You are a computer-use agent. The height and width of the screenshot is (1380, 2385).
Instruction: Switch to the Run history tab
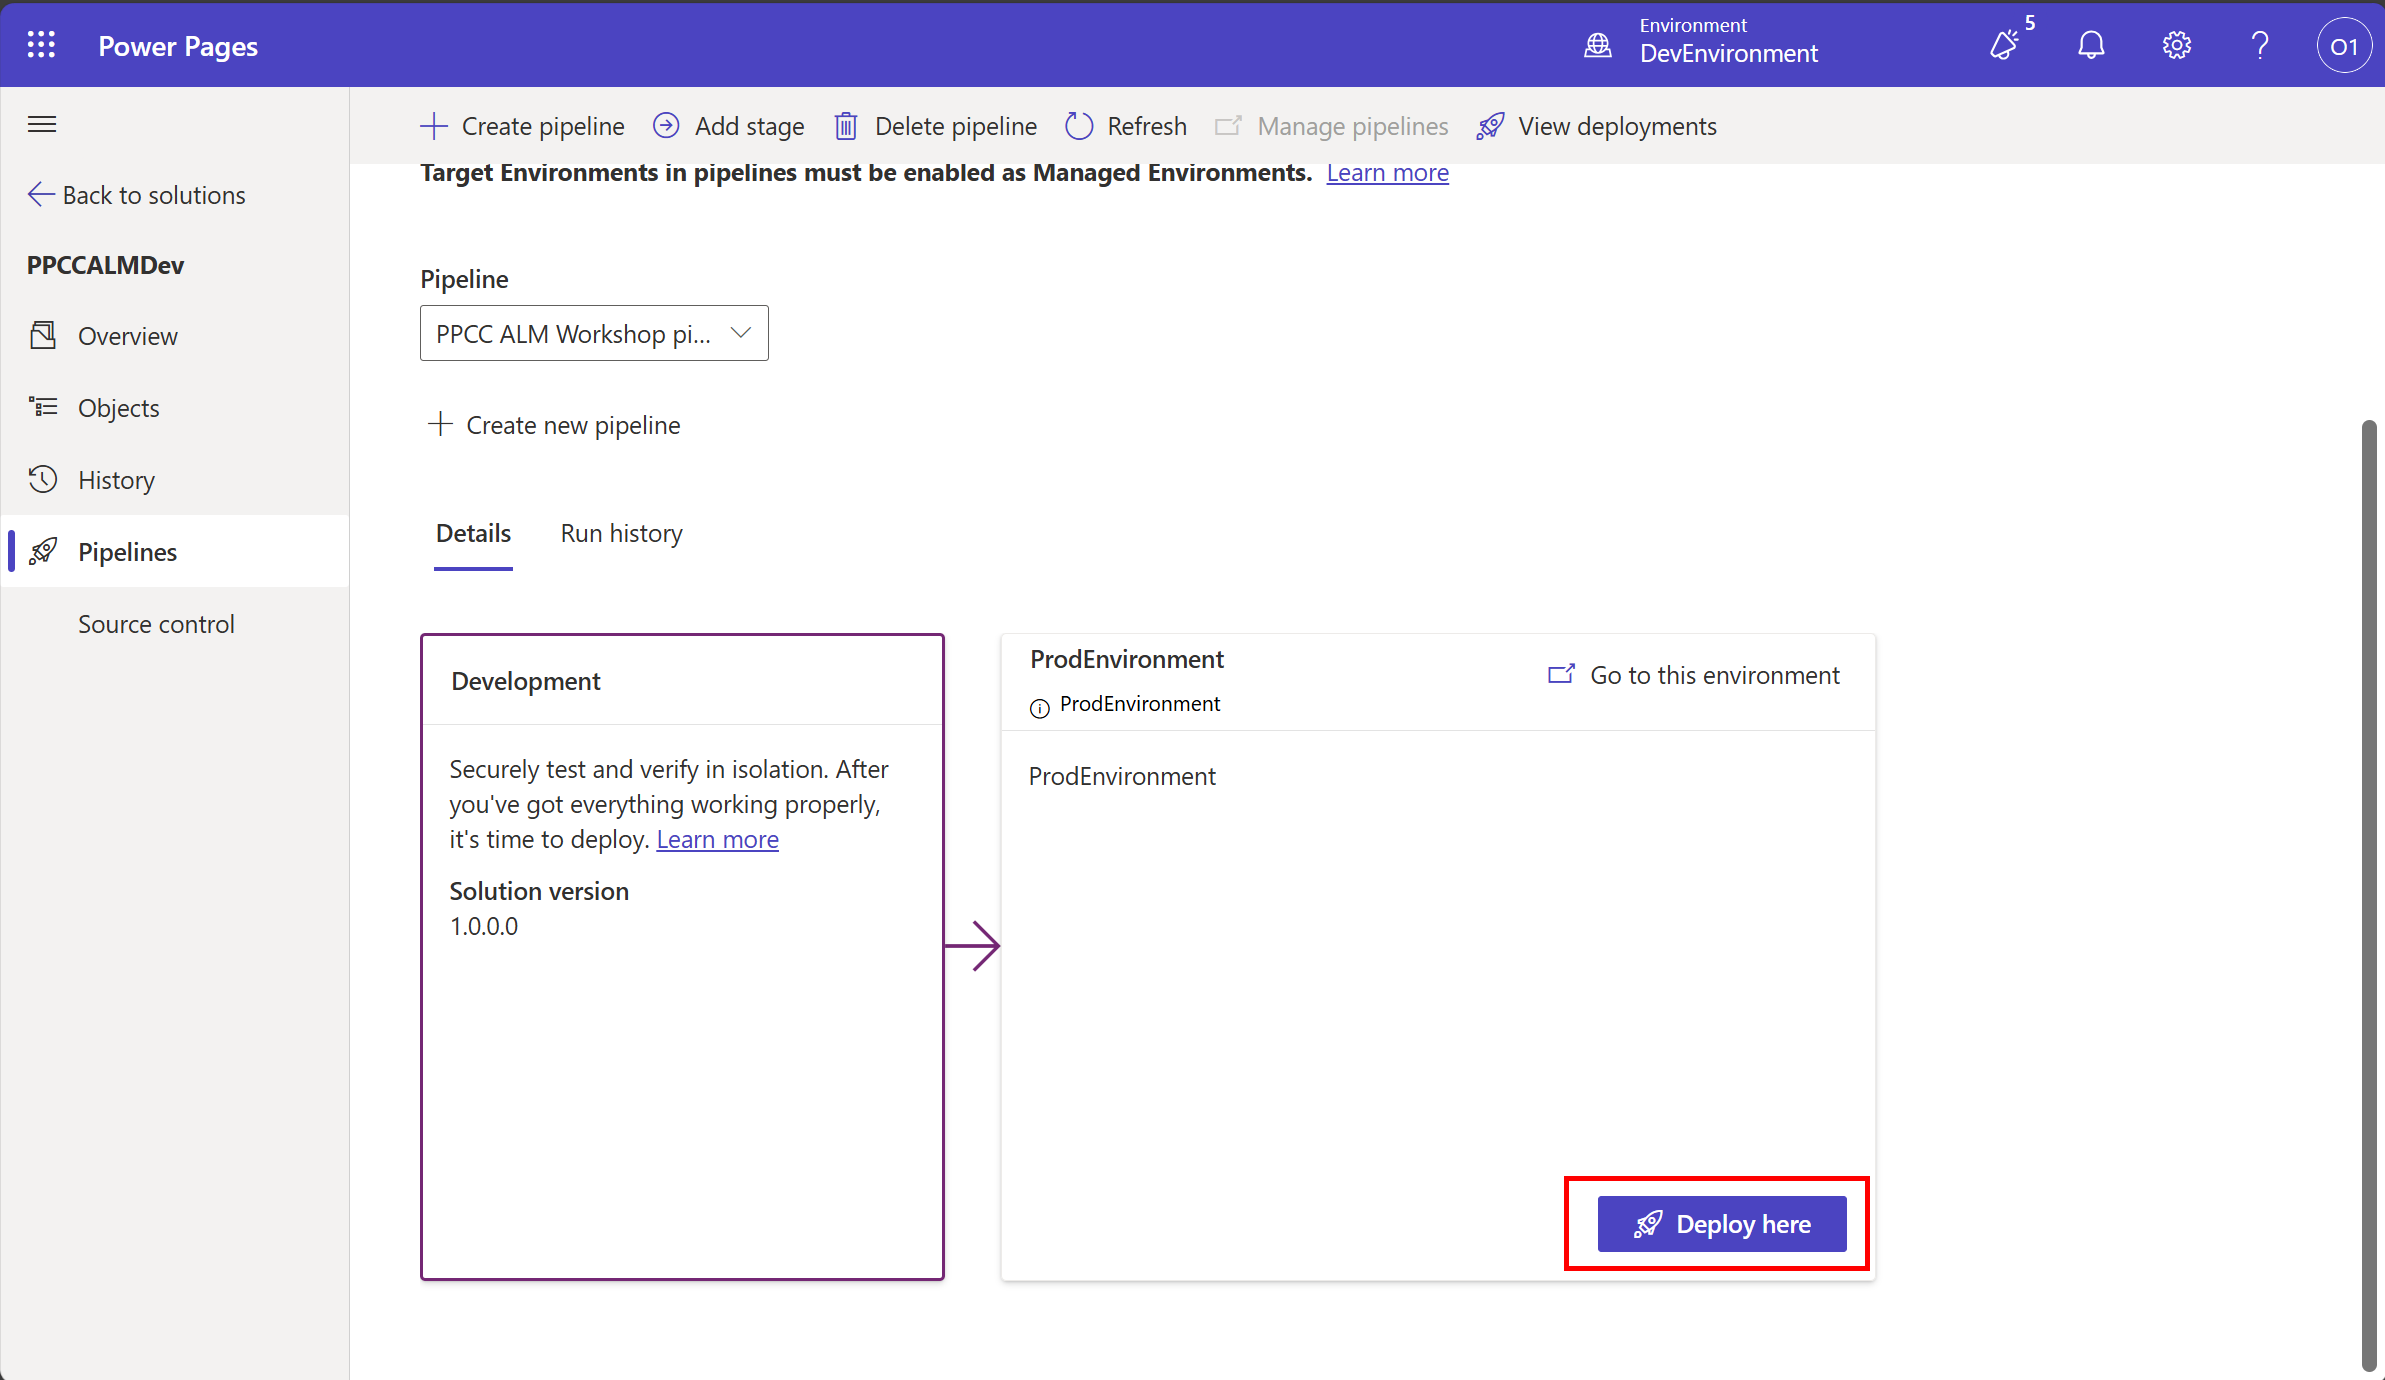coord(621,533)
